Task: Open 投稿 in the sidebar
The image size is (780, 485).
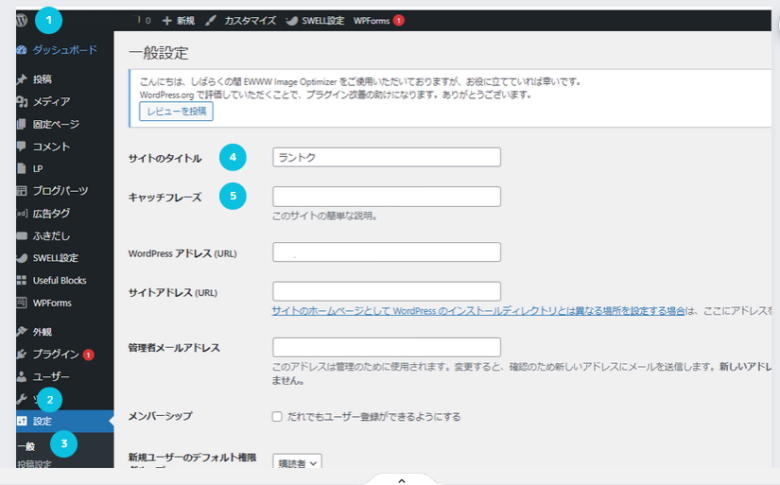Action: click(x=42, y=79)
